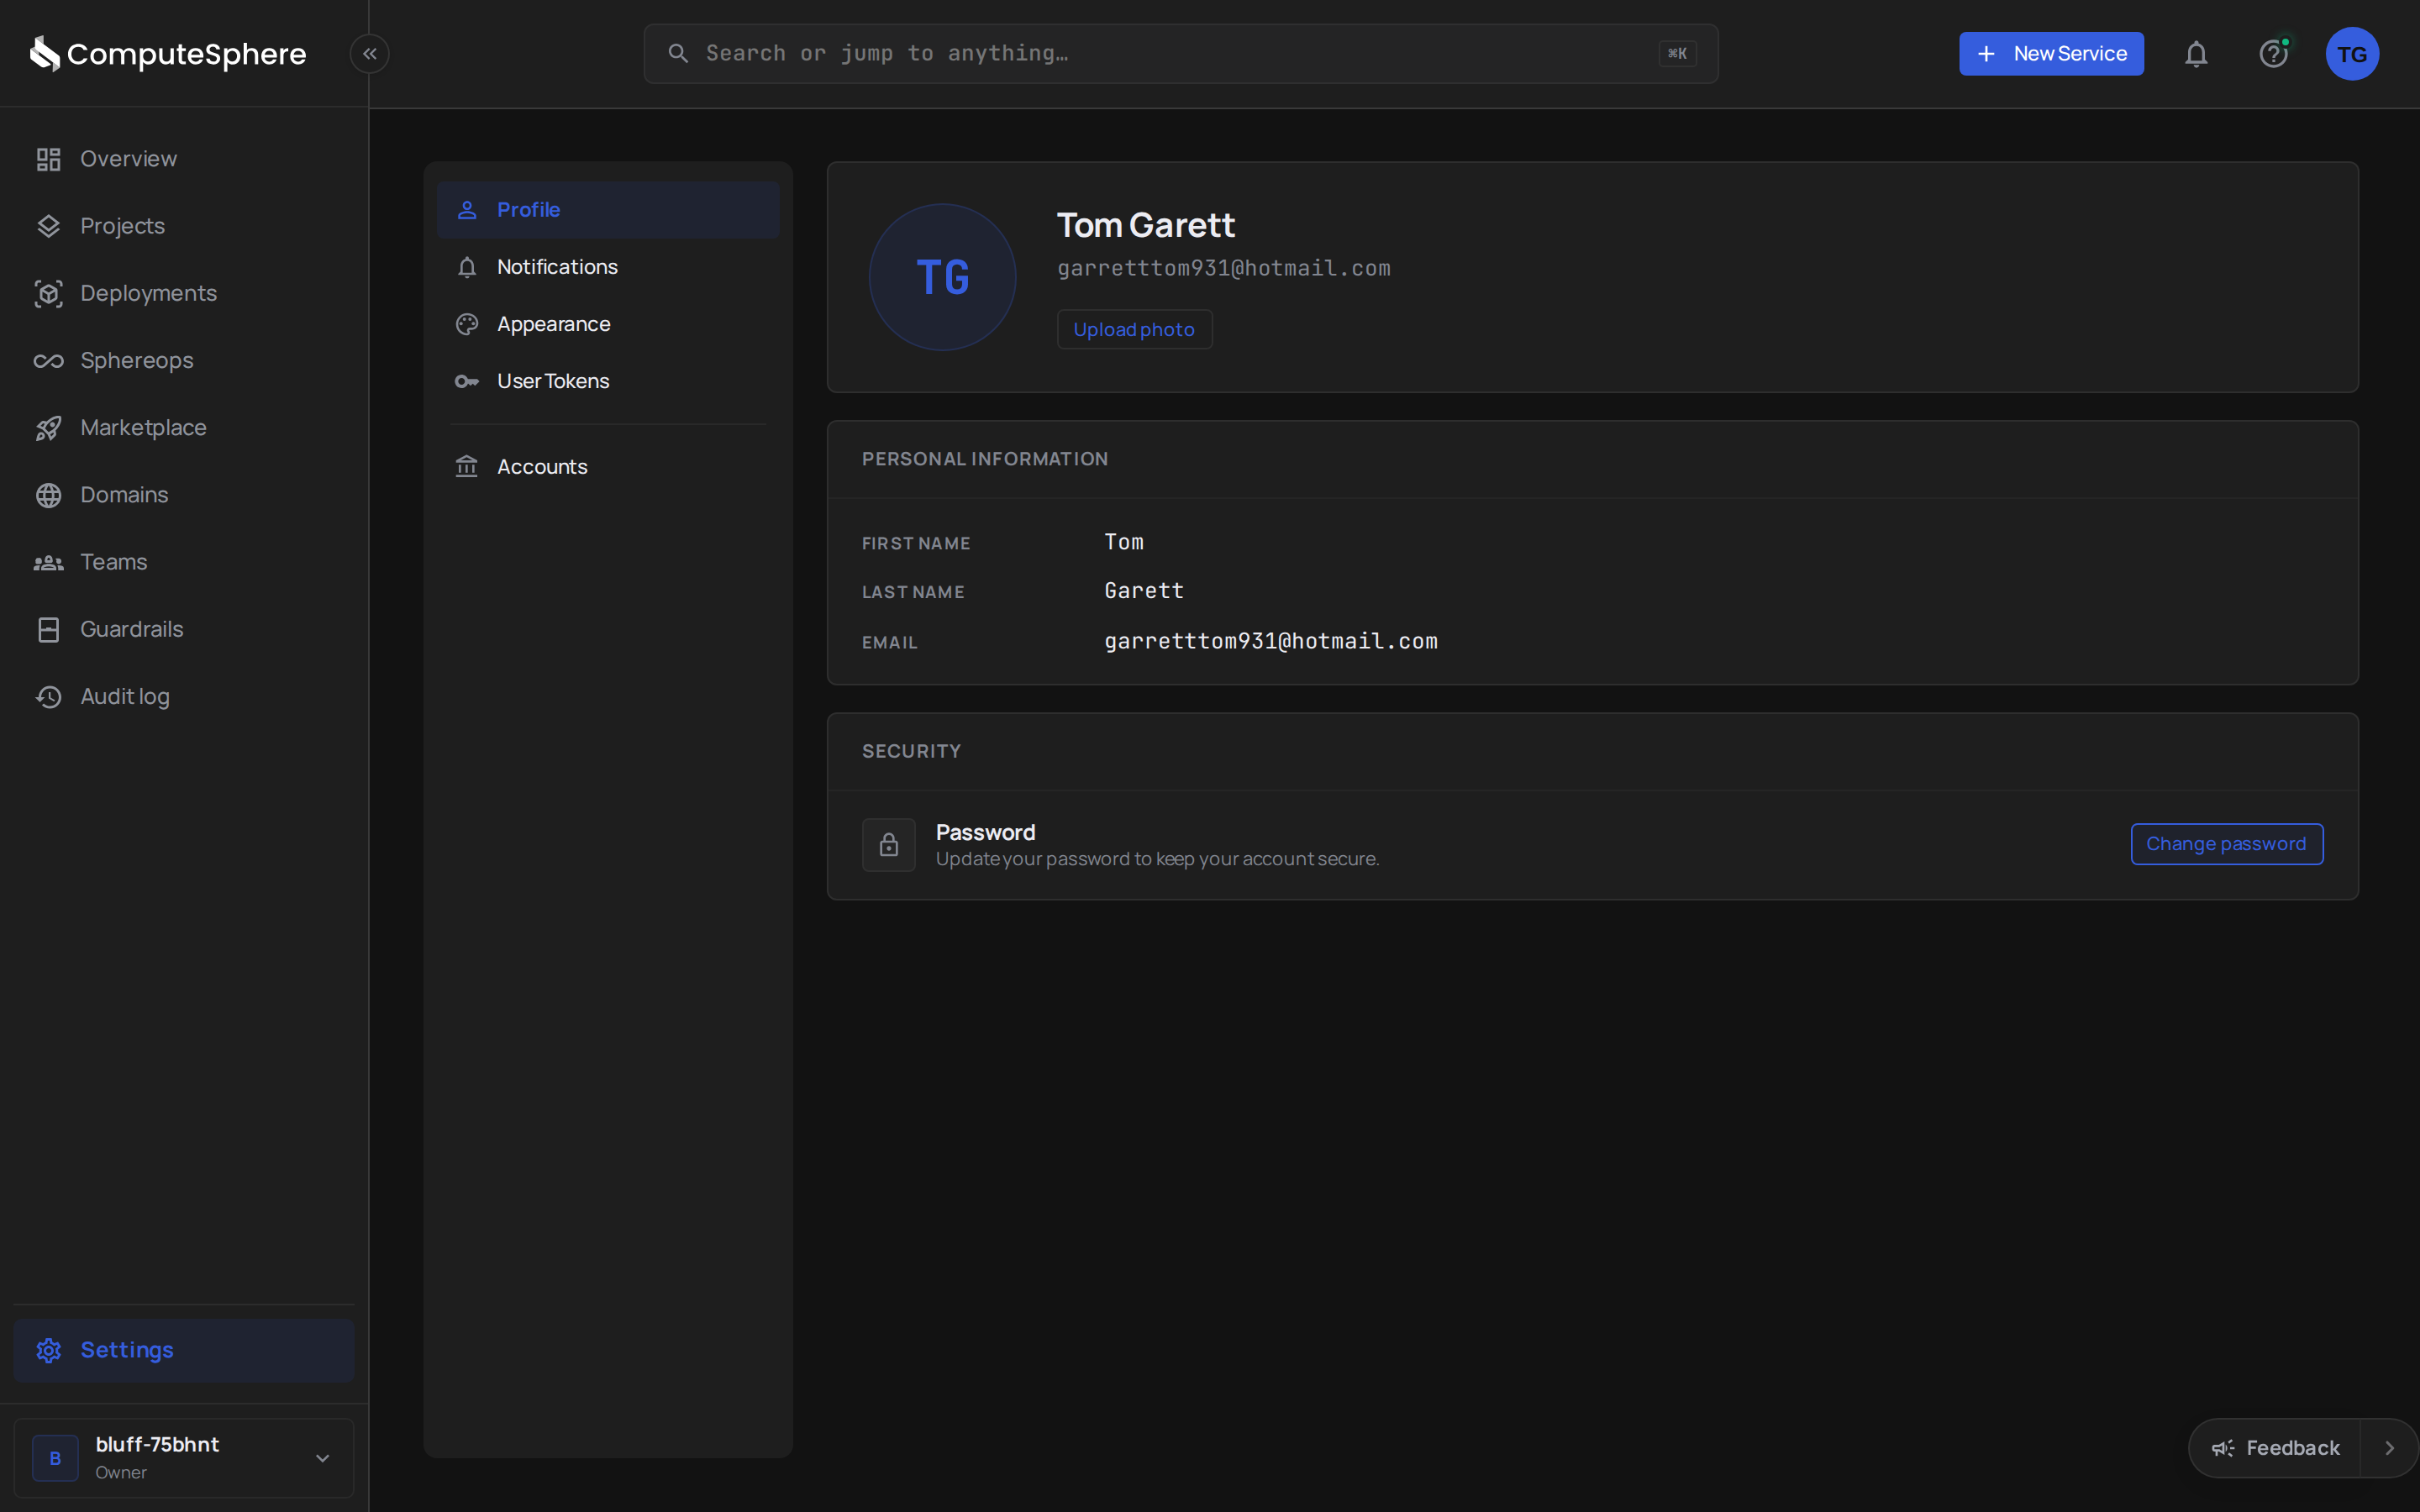Open Deployments in sidebar
Image resolution: width=2420 pixels, height=1512 pixels.
coord(184,293)
